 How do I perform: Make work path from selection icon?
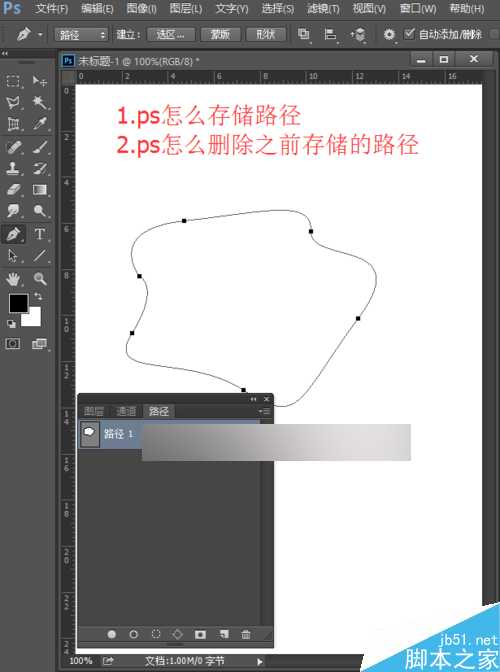(177, 634)
